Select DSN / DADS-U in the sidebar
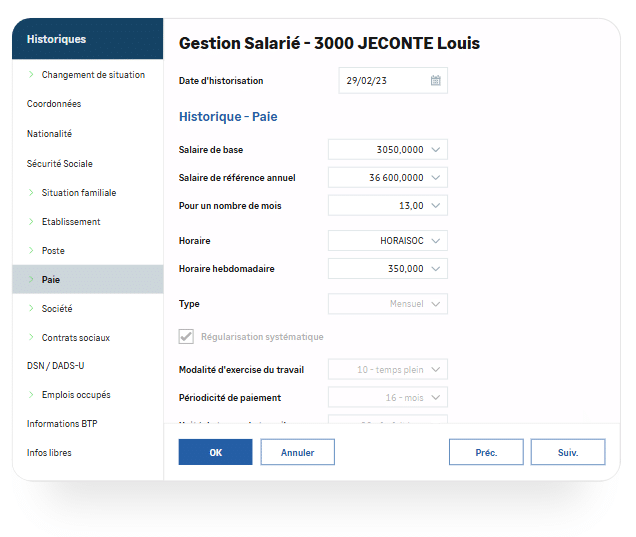The width and height of the screenshot is (636, 537). [x=56, y=366]
